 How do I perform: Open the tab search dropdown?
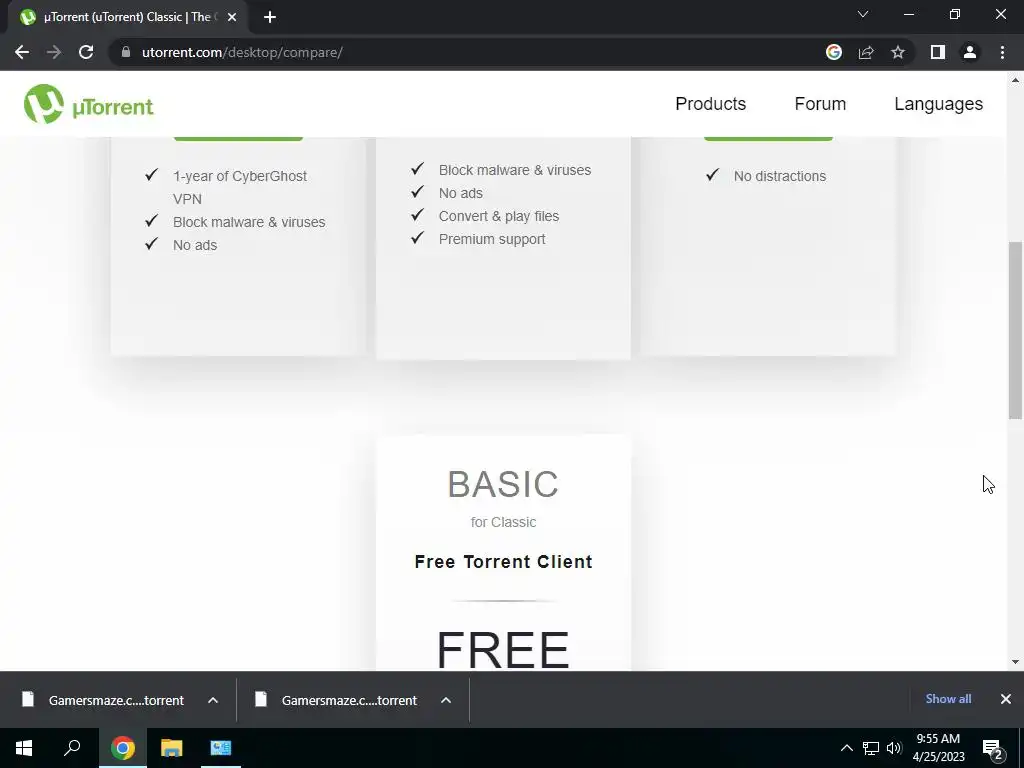[863, 14]
